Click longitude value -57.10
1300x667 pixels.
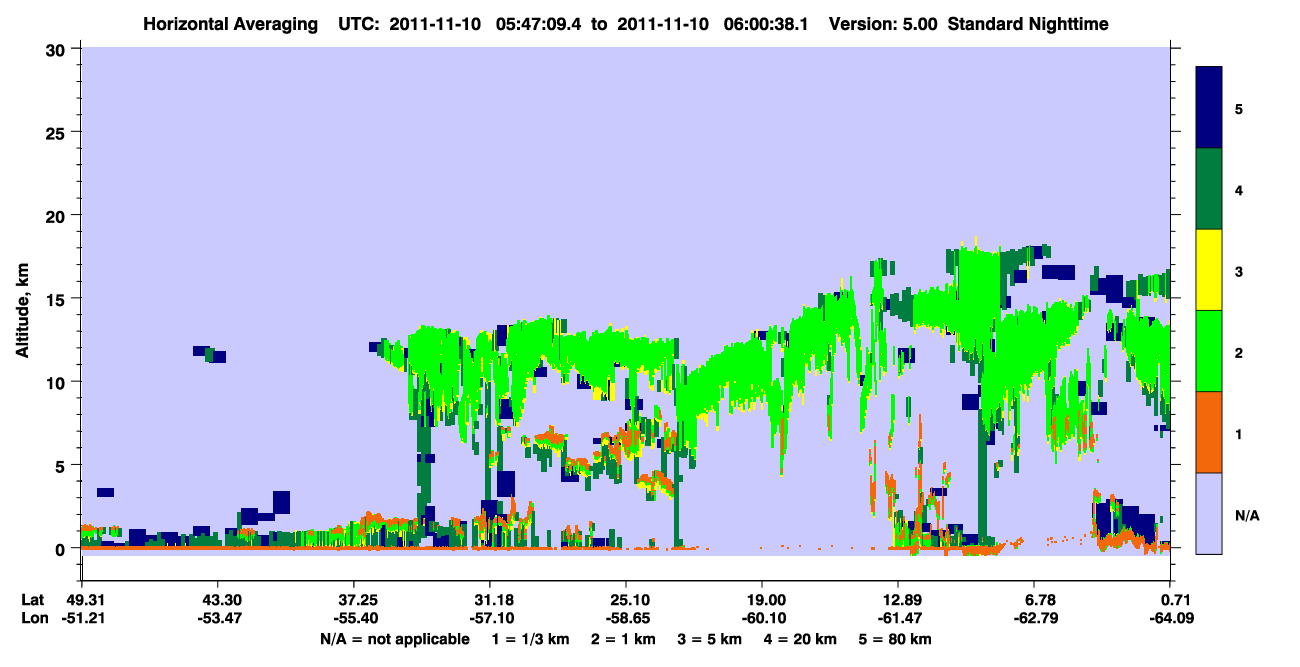coord(490,619)
